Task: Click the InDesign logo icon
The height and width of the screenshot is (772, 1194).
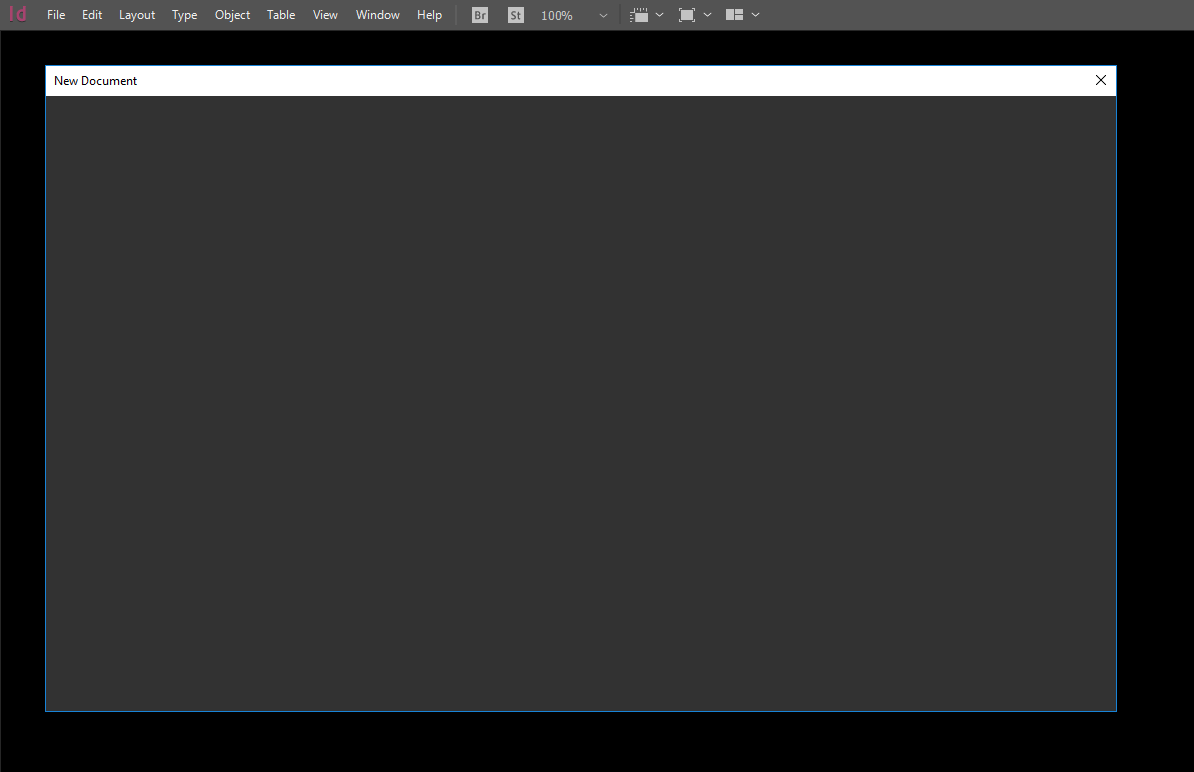Action: point(17,14)
